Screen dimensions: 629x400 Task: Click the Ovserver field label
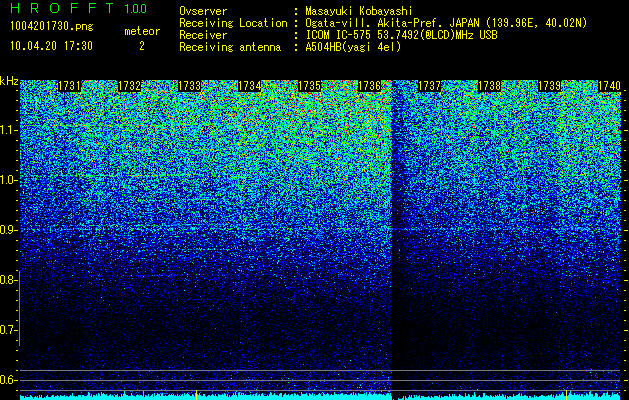click(203, 11)
